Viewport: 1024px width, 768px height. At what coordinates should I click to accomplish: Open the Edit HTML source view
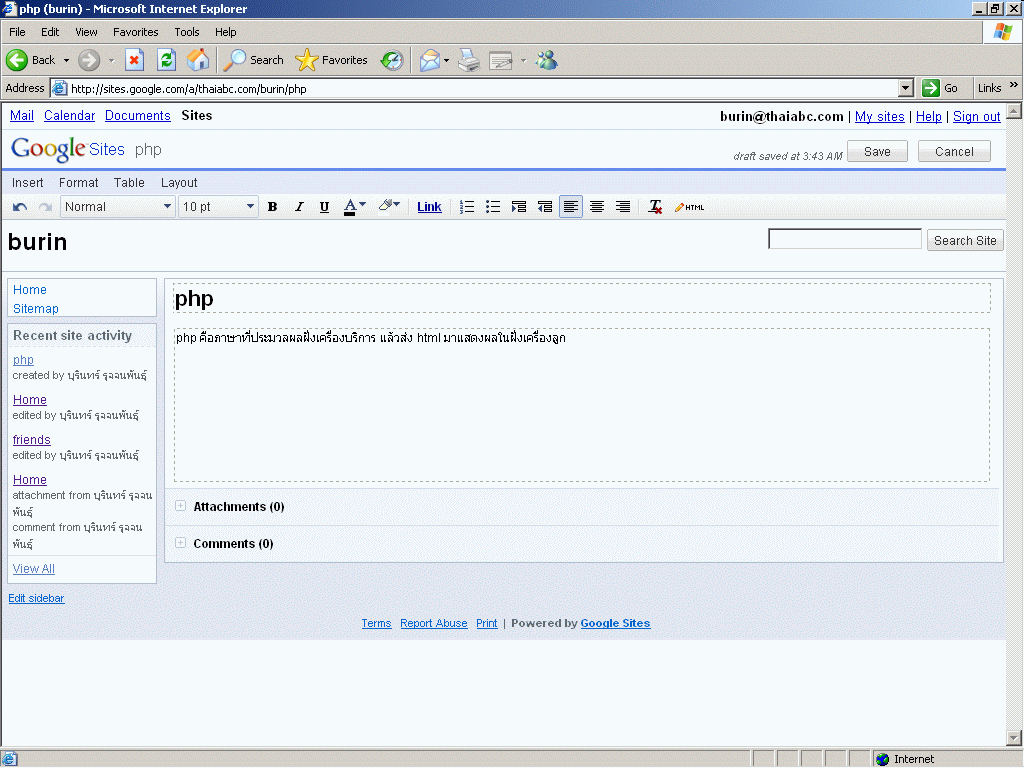(689, 207)
